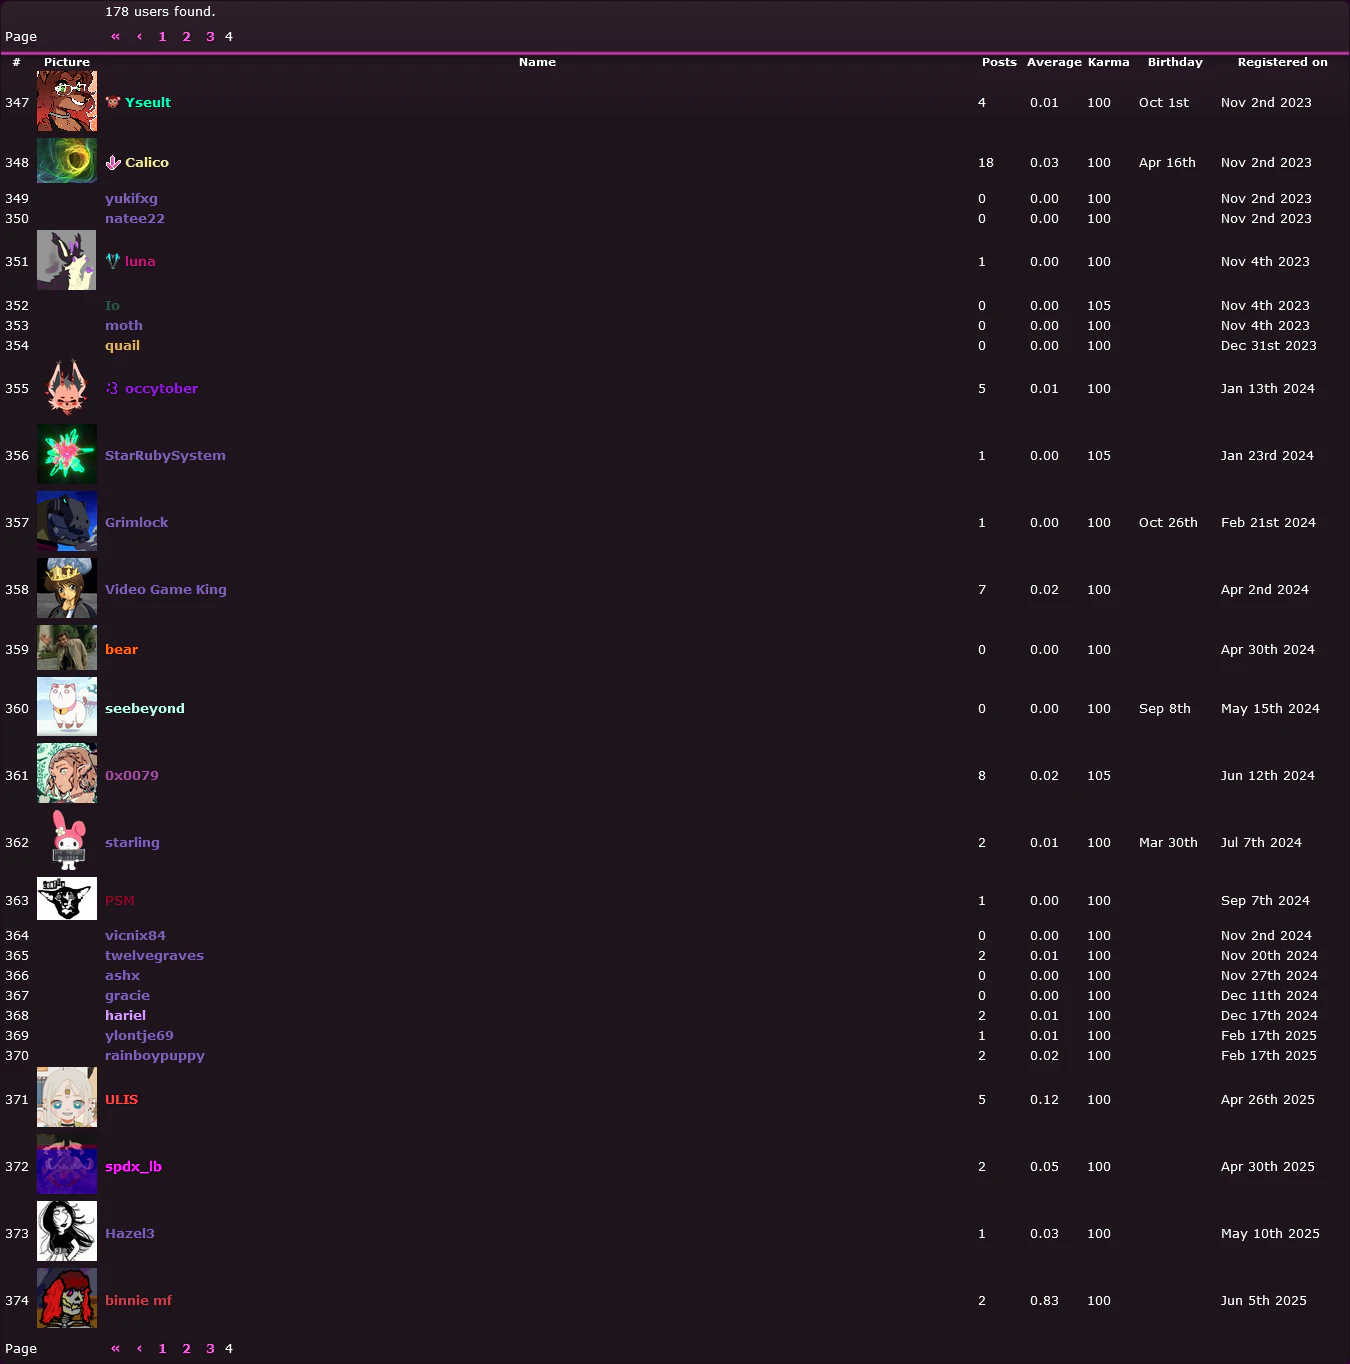Open starling's avatar picture
The width and height of the screenshot is (1350, 1364).
click(x=67, y=841)
